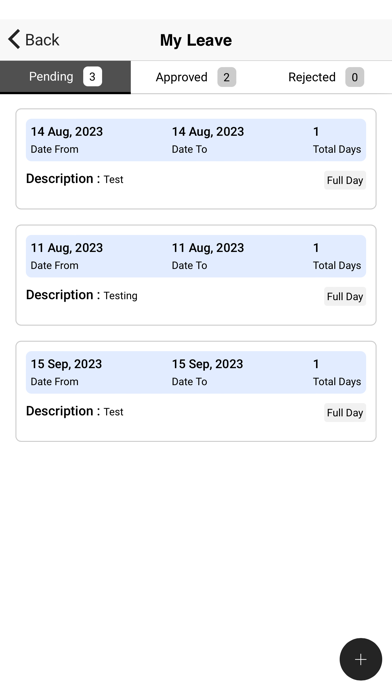Screen dimensions: 392x696
Task: Click the Approved count badge 2
Action: (226, 77)
